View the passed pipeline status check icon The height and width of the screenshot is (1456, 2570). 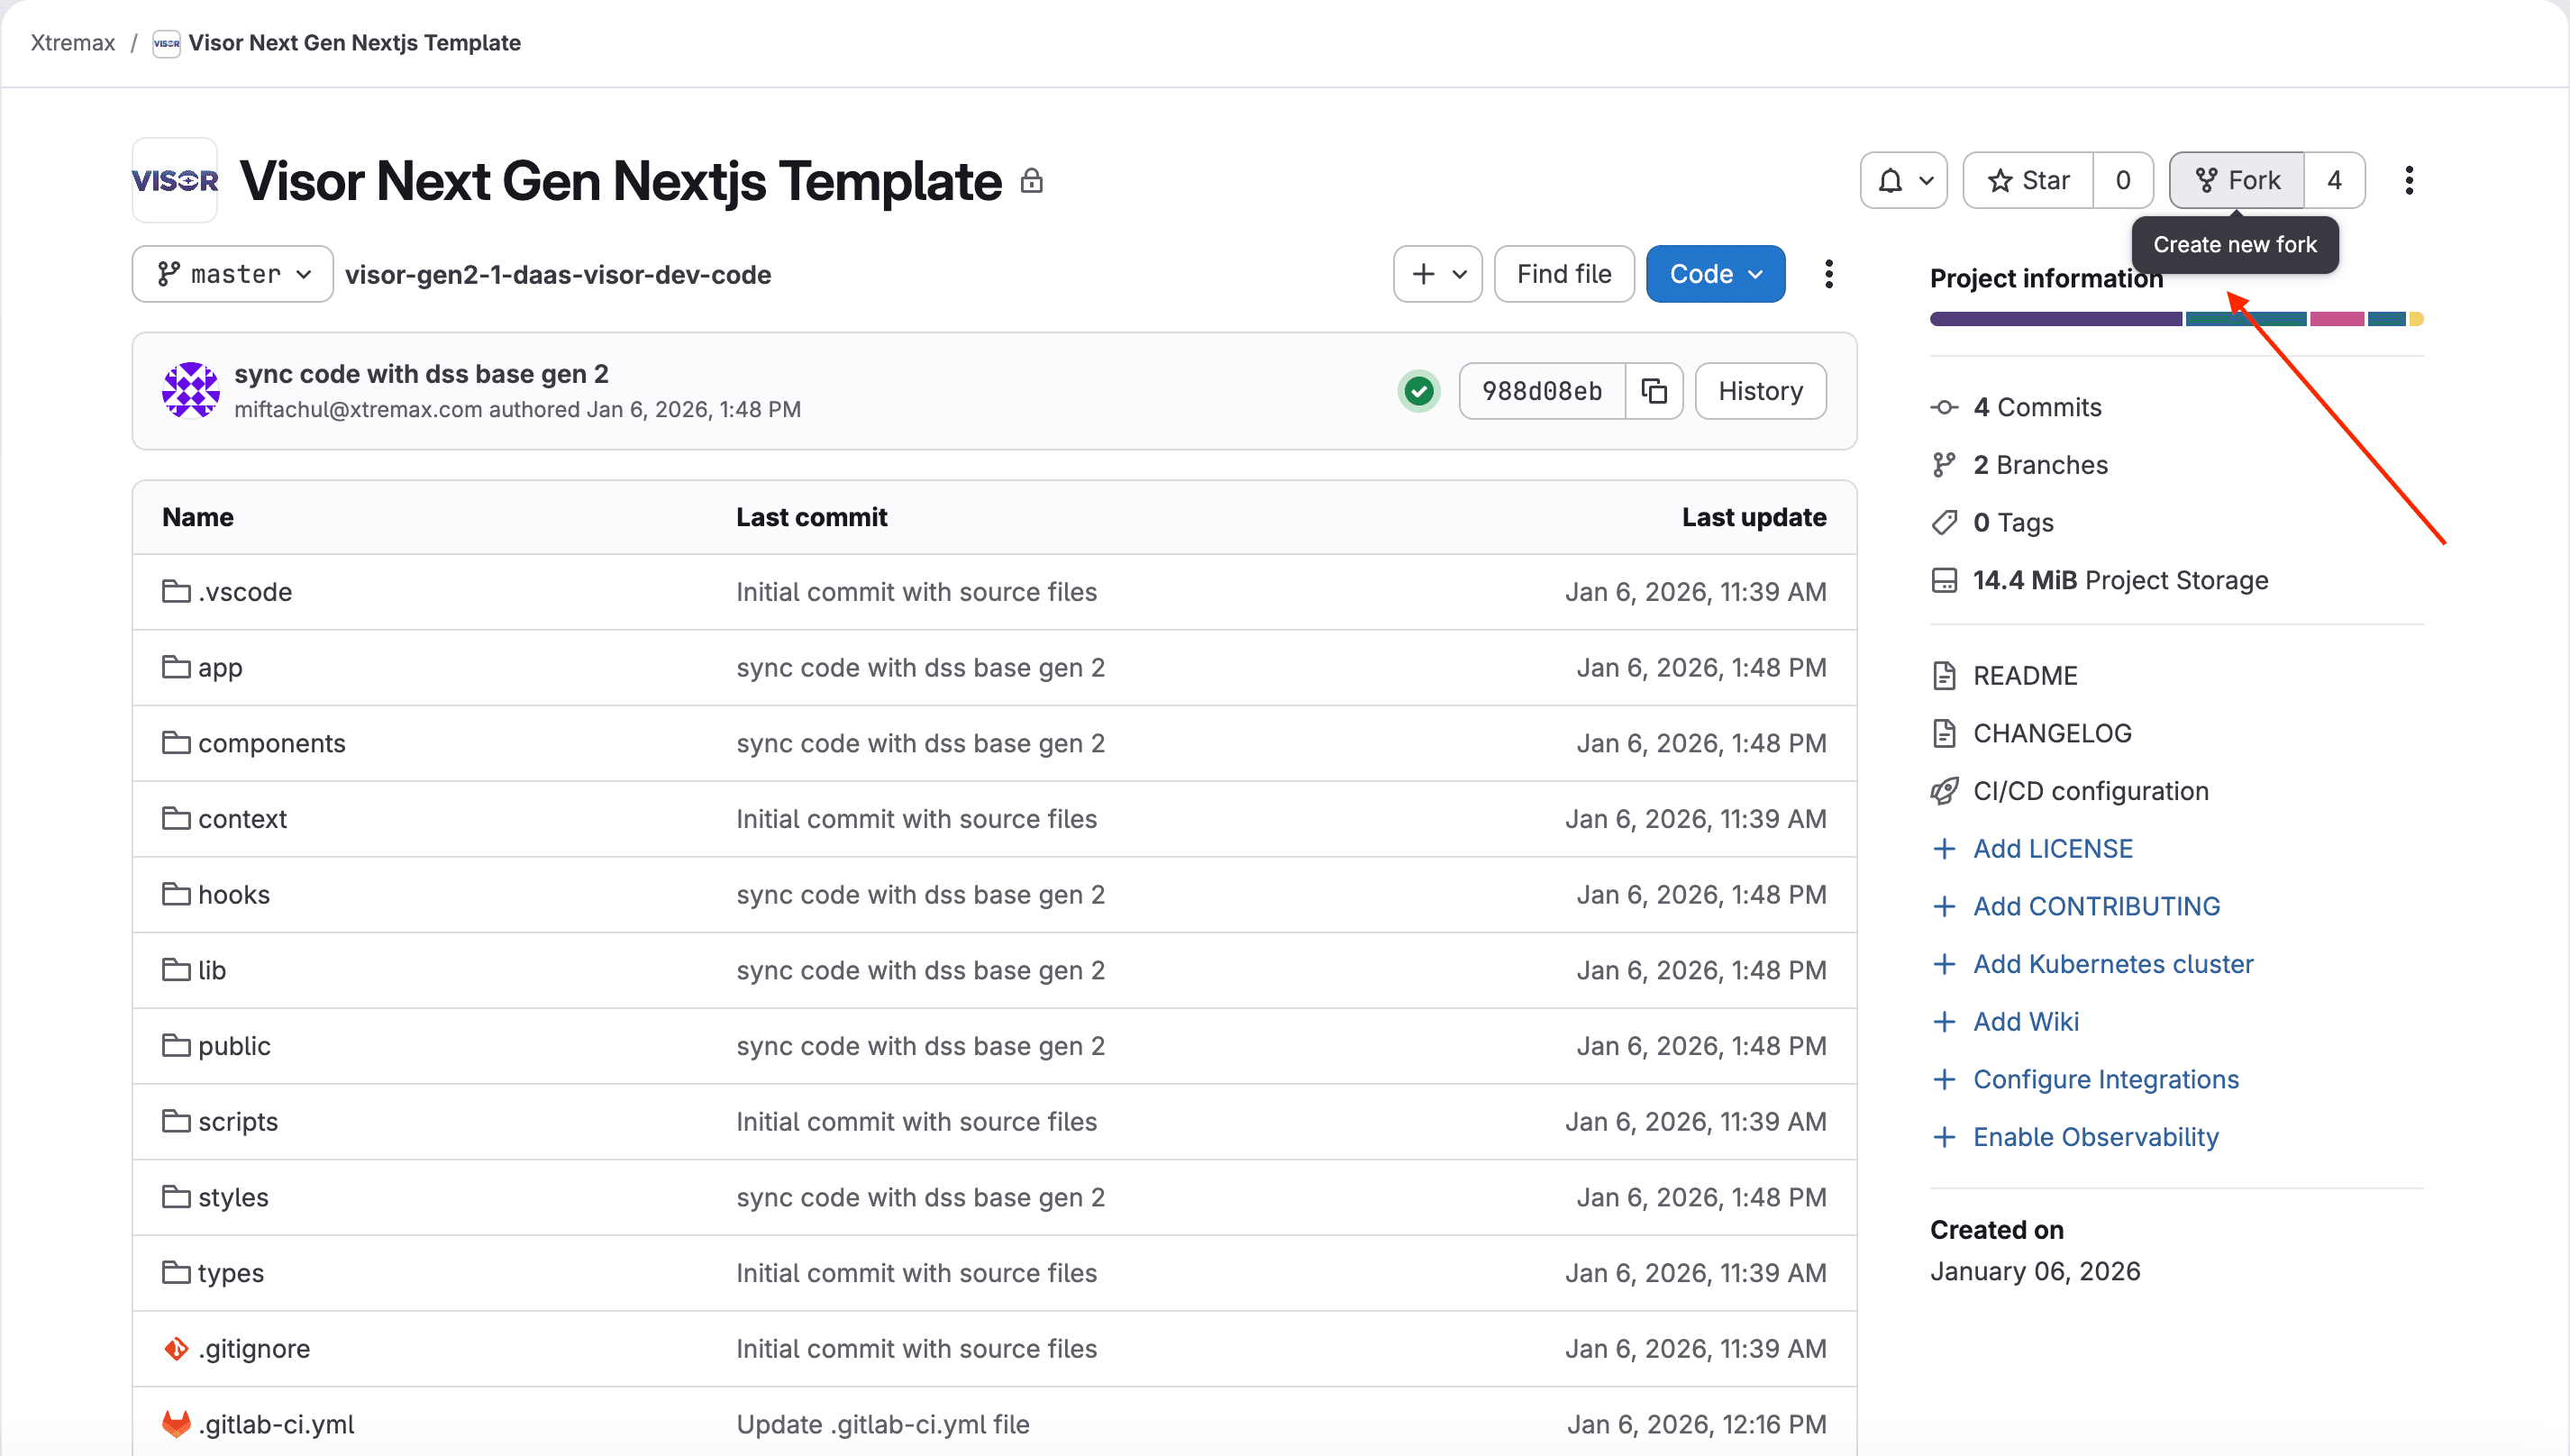[x=1419, y=391]
